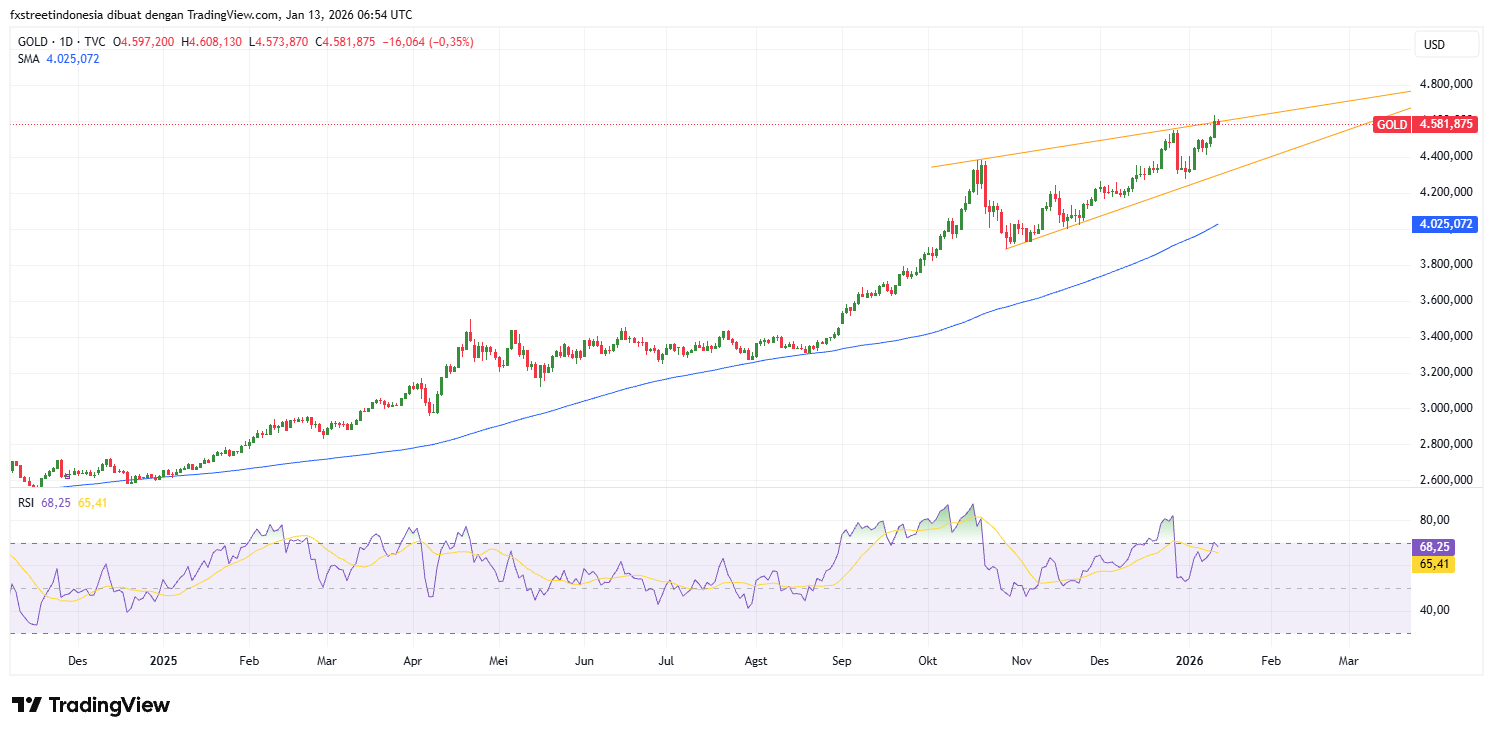Select the 2026 label on the time axis
The width and height of the screenshot is (1493, 735).
(x=1189, y=661)
